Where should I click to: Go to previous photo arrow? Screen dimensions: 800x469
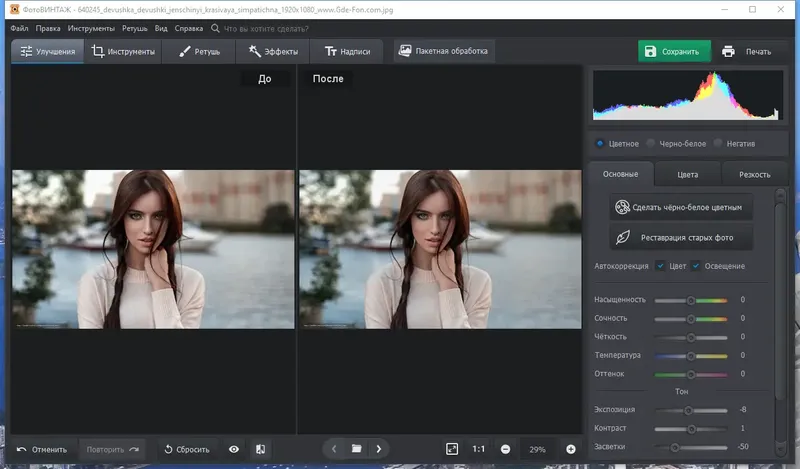334,450
